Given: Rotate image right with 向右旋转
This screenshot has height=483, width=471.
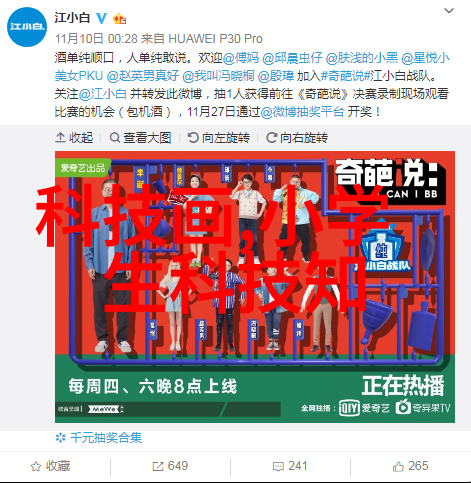Looking at the screenshot, I should (x=297, y=137).
